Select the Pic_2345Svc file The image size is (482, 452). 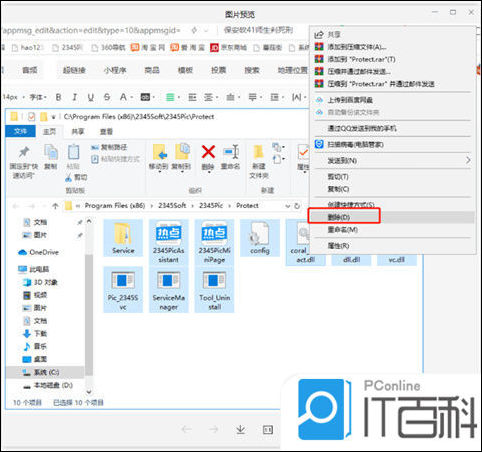(x=123, y=290)
